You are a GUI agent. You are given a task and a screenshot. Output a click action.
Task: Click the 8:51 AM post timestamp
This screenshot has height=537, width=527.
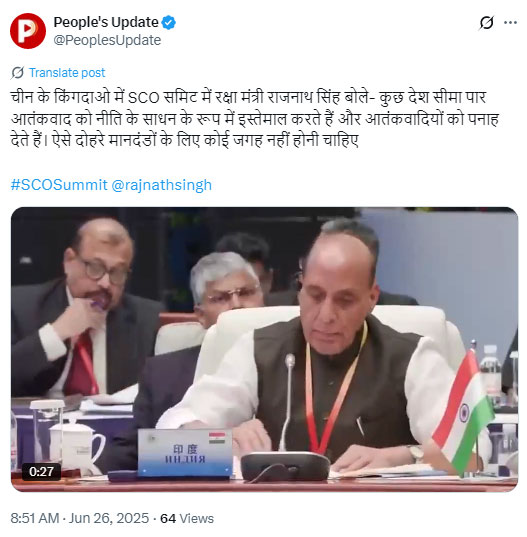click(x=35, y=518)
